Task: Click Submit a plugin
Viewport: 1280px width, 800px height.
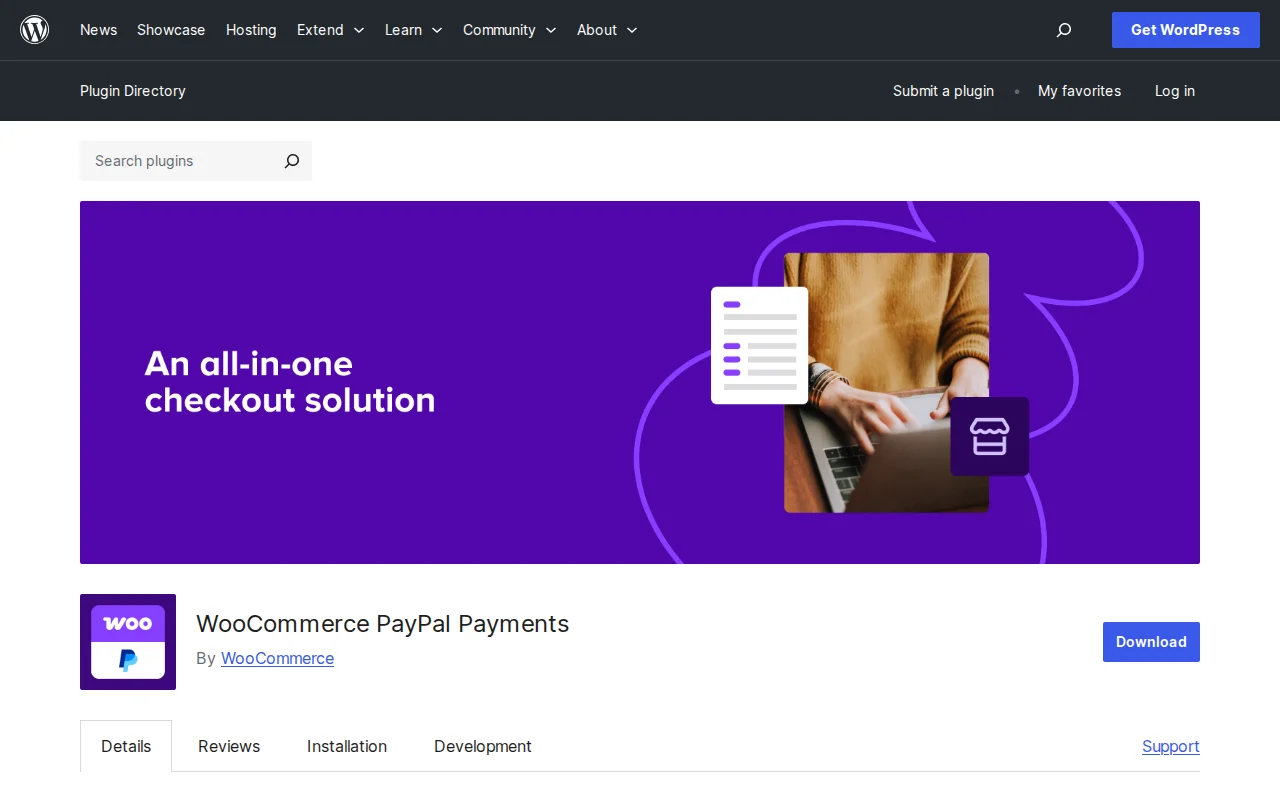Action: coord(943,91)
